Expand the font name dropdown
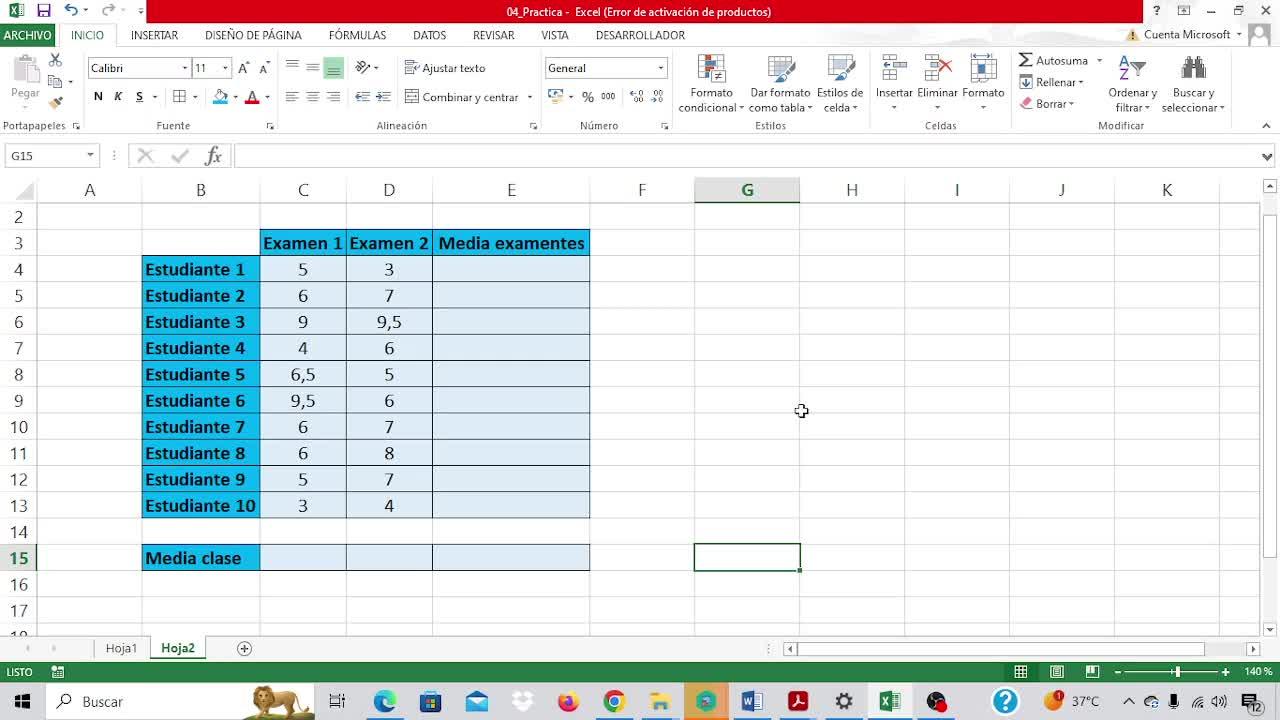1280x720 pixels. click(185, 68)
